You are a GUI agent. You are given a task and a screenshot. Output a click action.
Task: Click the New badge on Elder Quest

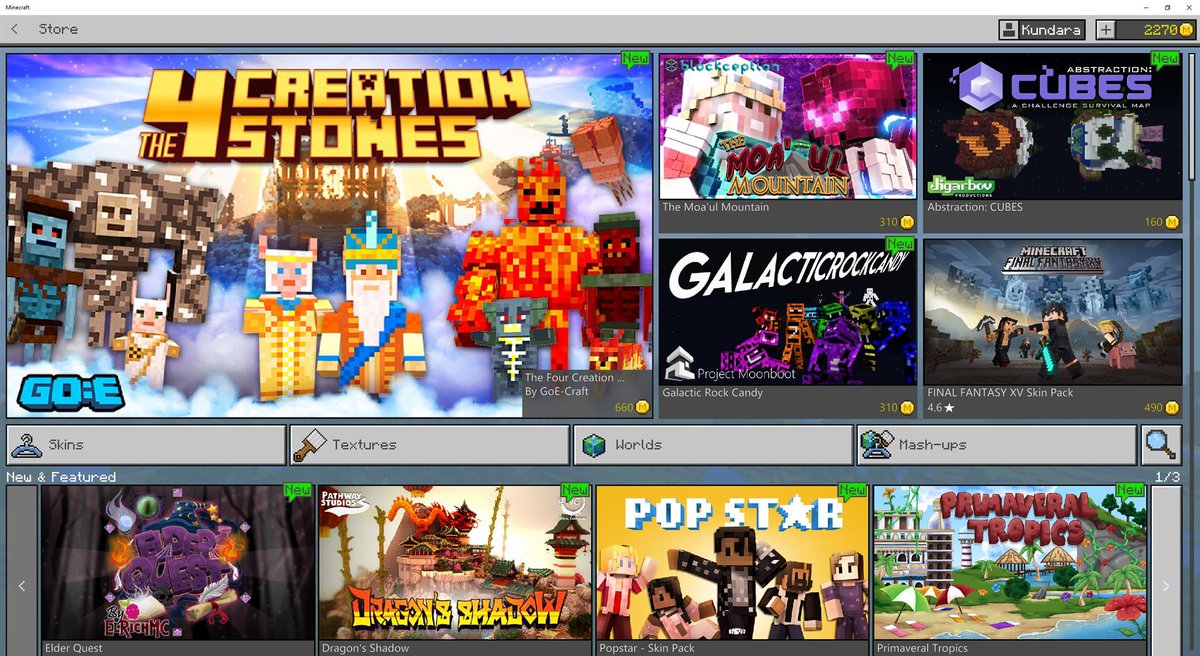[297, 491]
